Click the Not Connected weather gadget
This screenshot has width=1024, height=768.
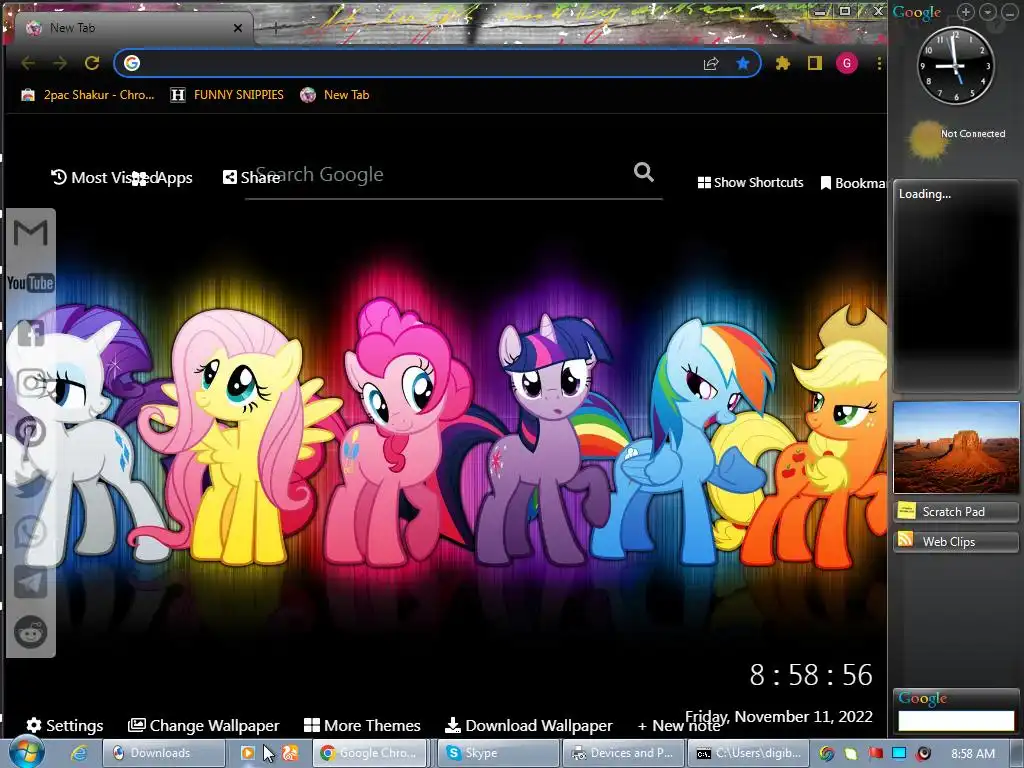click(x=955, y=138)
